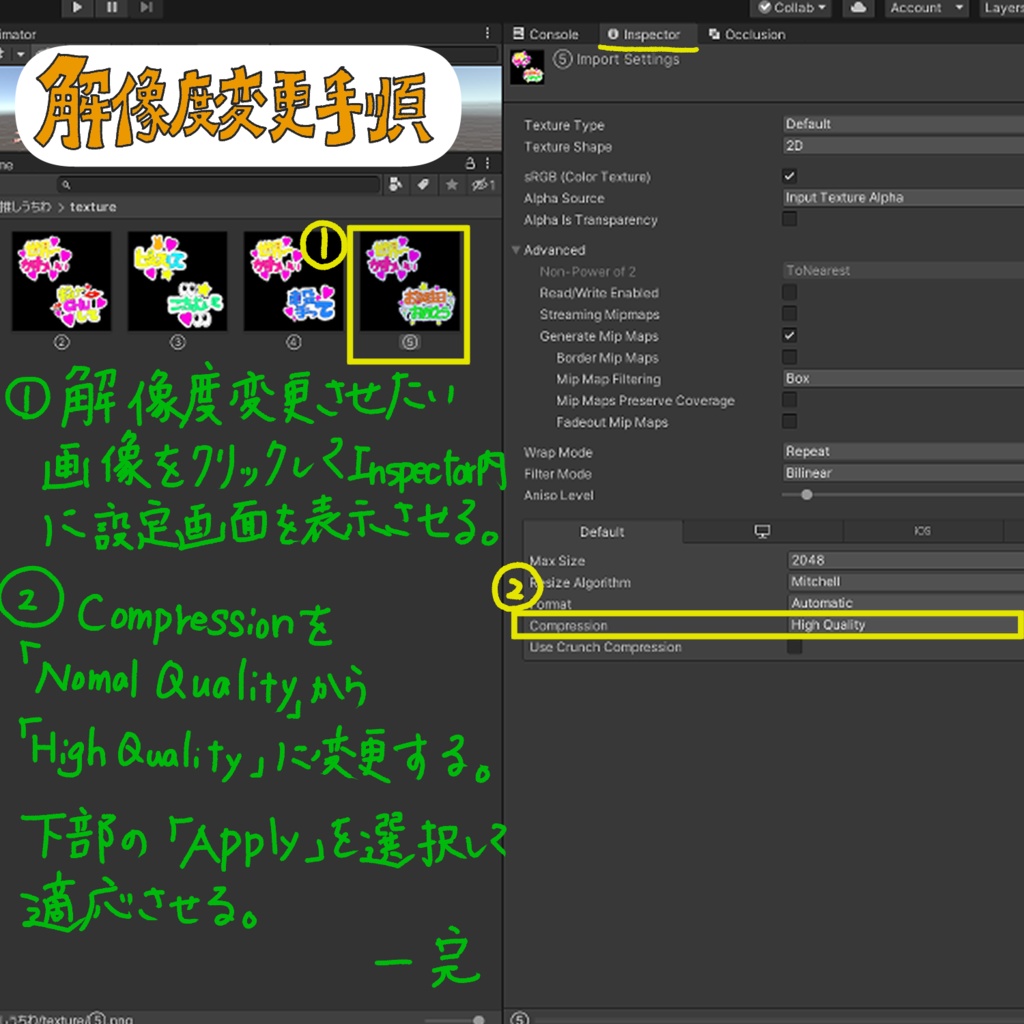Click the padlock icon in the Inspector
Image resolution: width=1024 pixels, height=1024 pixels.
471,163
